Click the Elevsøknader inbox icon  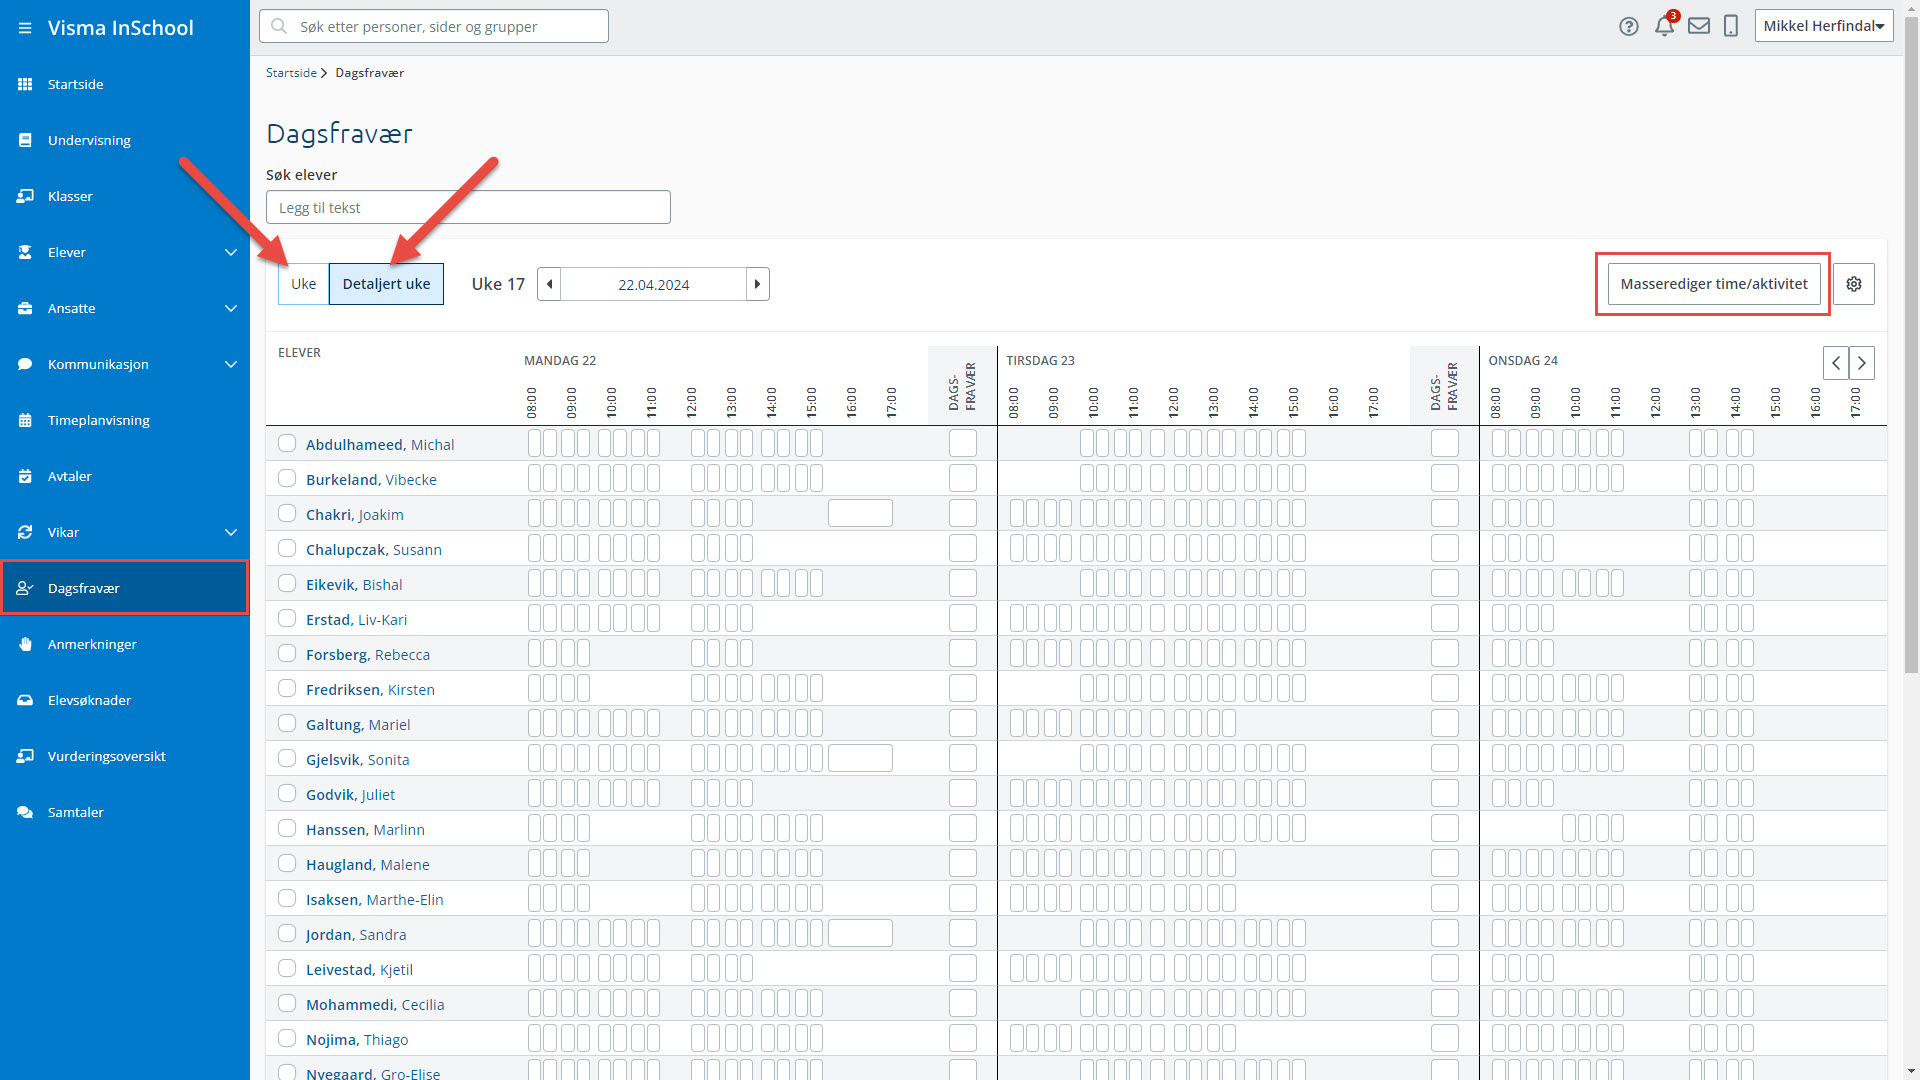(x=25, y=700)
